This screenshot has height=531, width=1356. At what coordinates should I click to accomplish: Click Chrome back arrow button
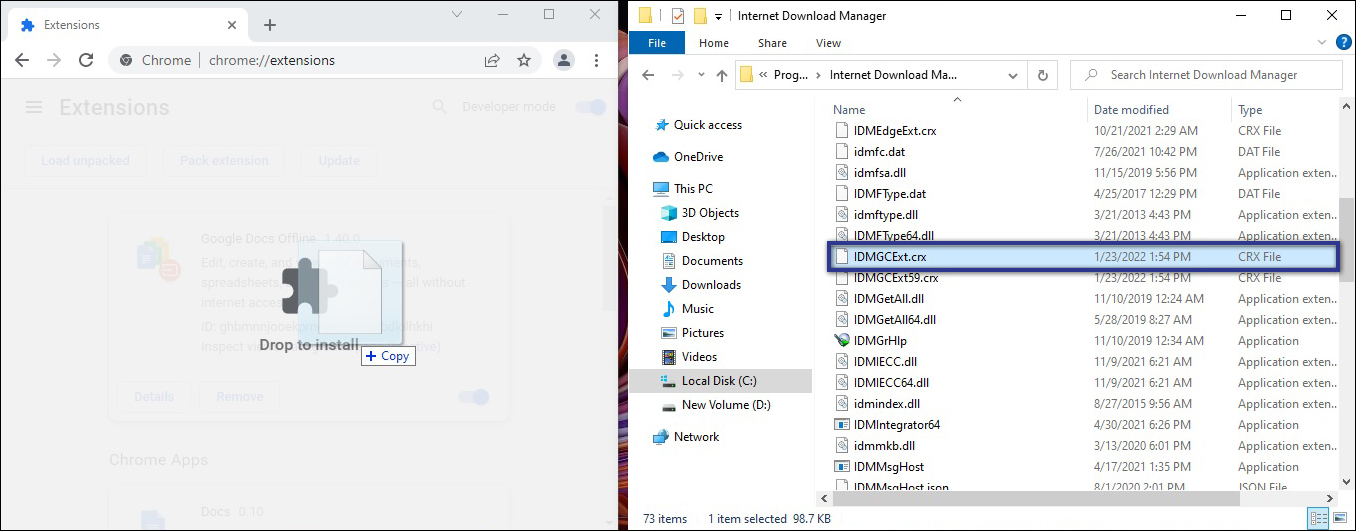click(x=22, y=60)
